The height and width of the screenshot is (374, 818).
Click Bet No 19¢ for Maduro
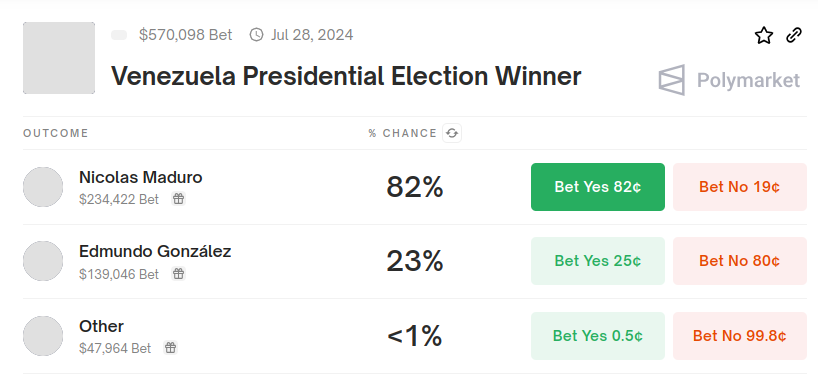[x=740, y=187]
